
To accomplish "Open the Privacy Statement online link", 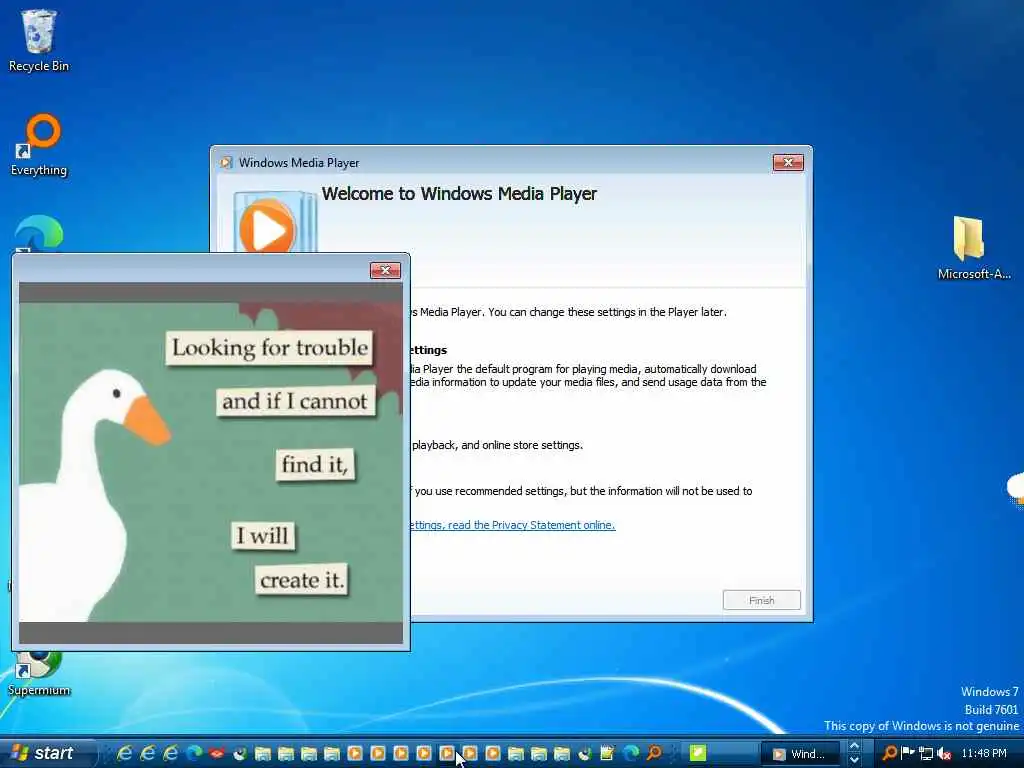I will pyautogui.click(x=513, y=525).
